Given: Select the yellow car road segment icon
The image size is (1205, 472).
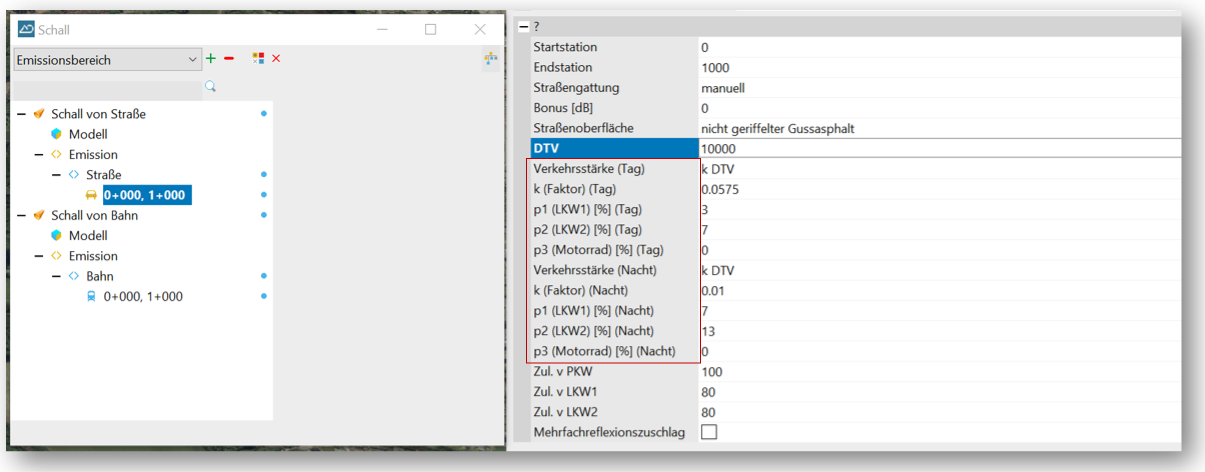Looking at the screenshot, I should tap(92, 195).
